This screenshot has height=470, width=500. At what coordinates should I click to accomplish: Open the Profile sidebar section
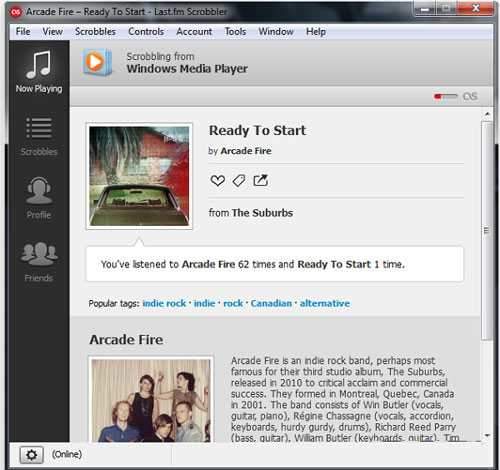coord(39,198)
